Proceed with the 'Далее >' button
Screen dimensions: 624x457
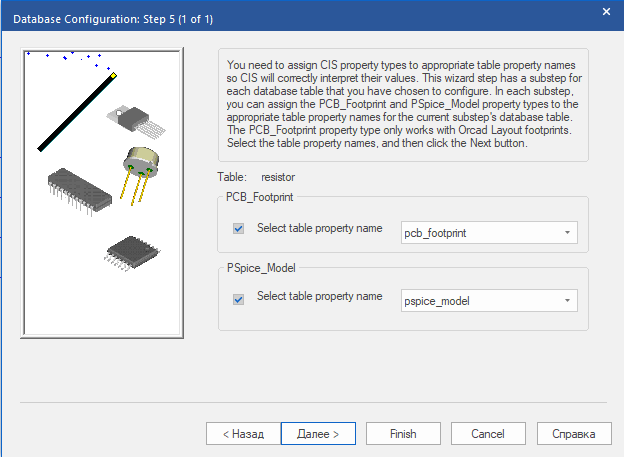(318, 434)
